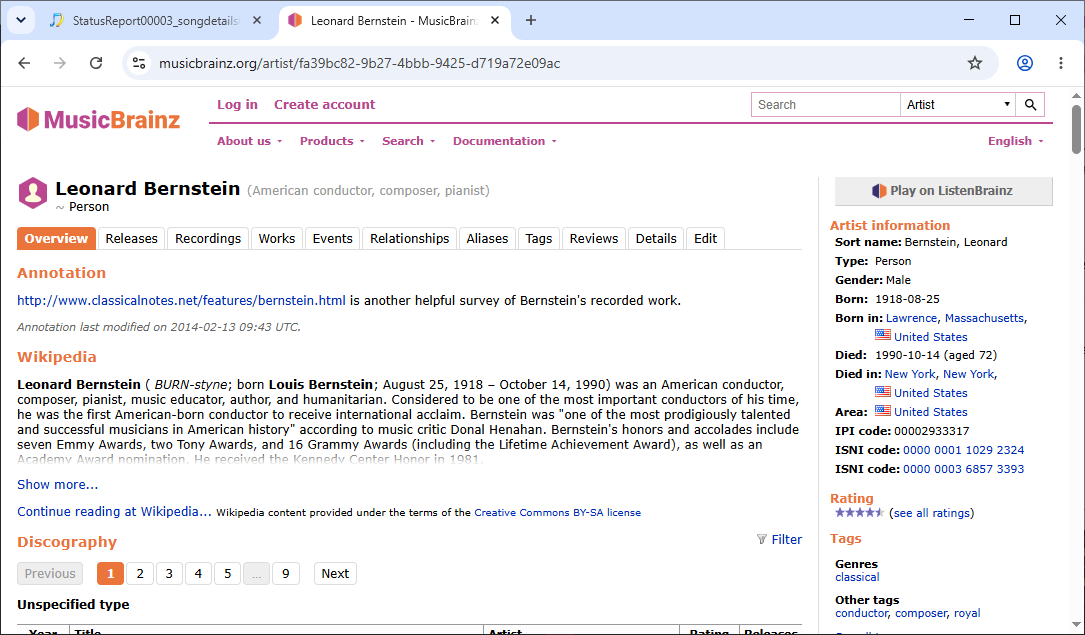Screen dimensions: 1085x635
Task: Go to discography page 4
Action: 198,573
